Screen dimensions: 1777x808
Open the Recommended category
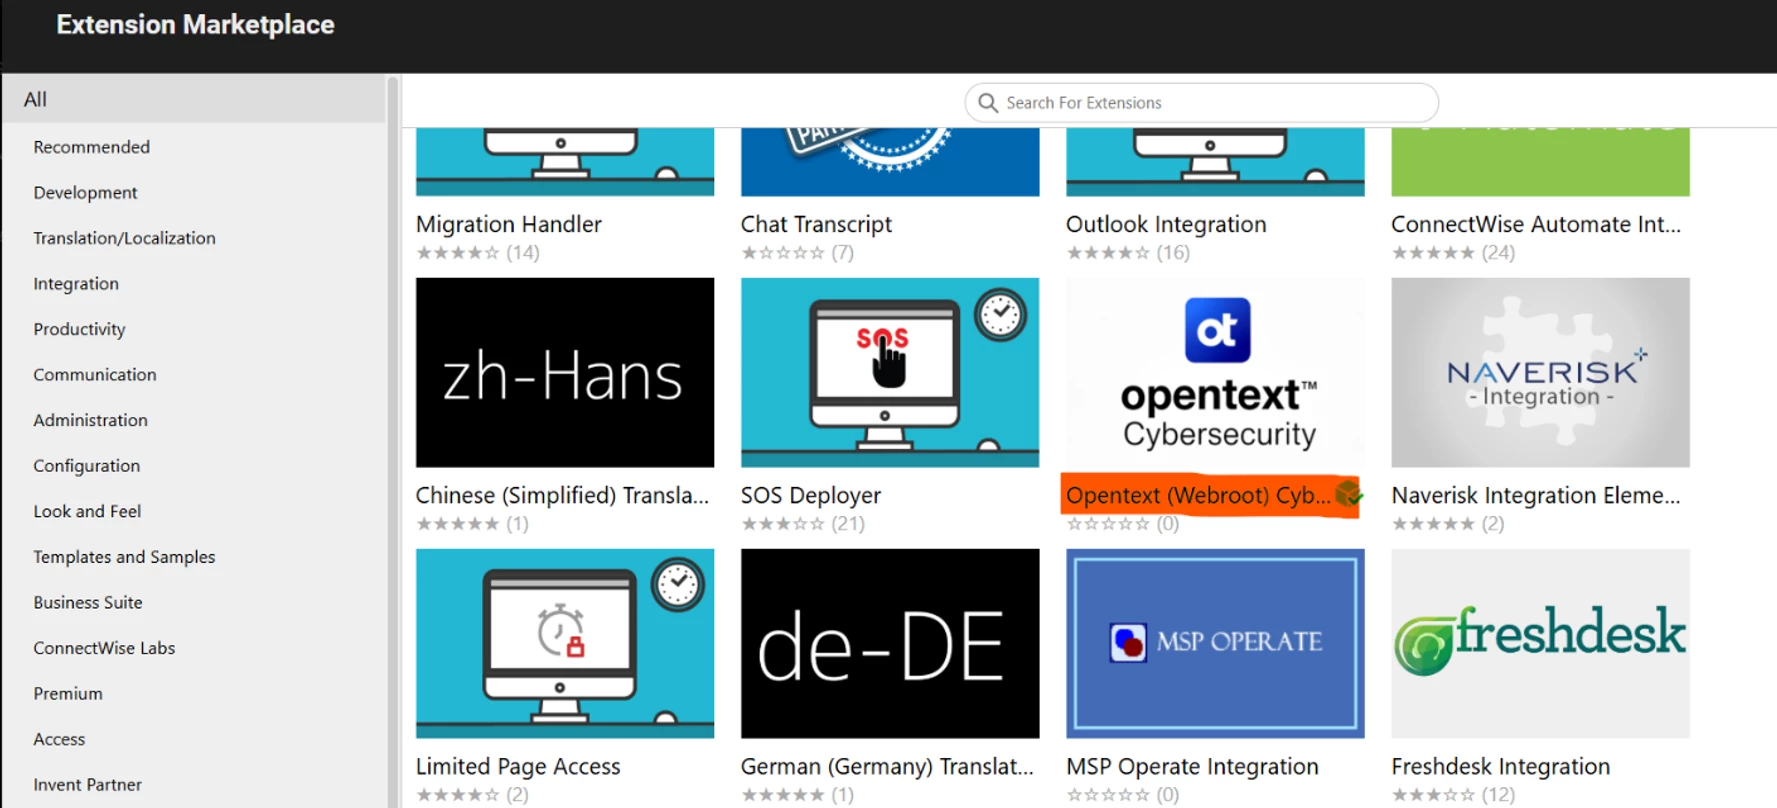(x=92, y=147)
